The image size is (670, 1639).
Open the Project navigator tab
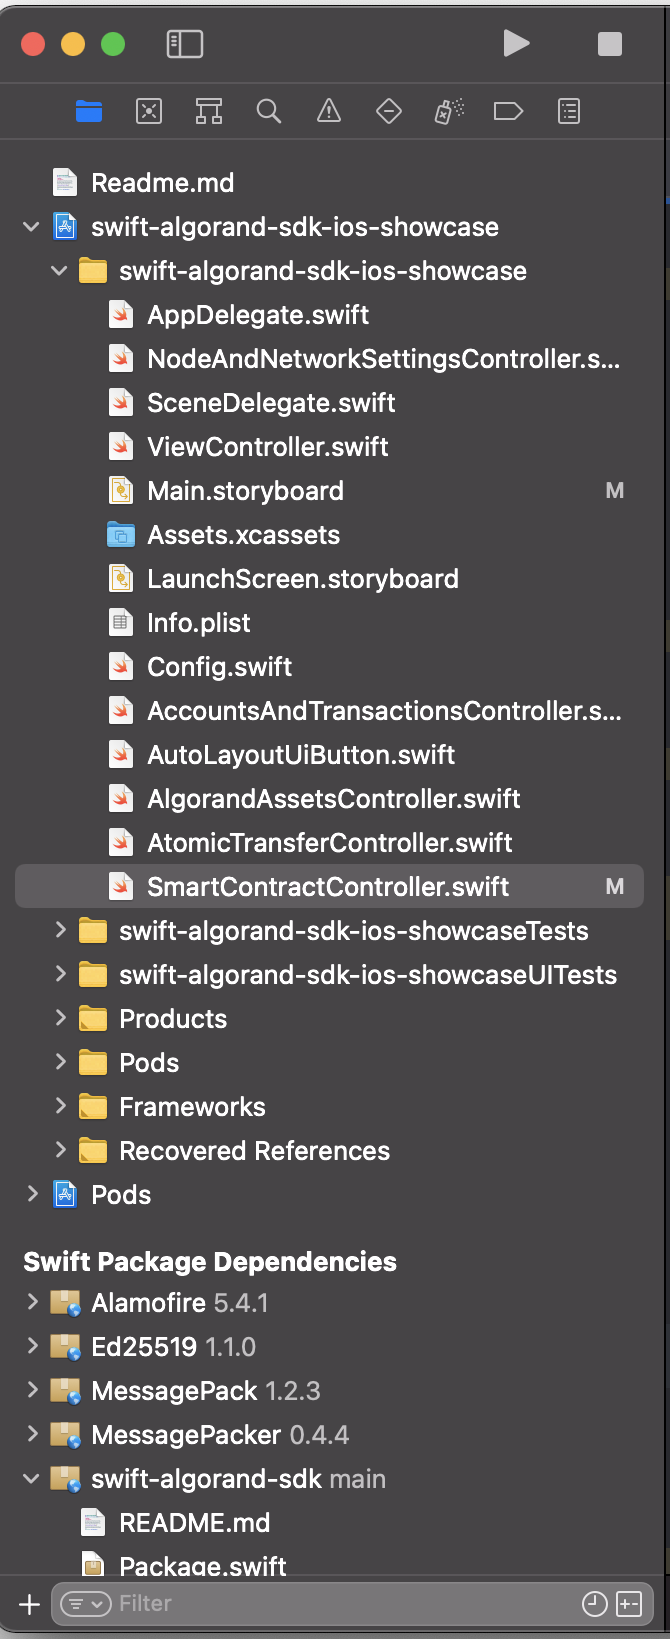pyautogui.click(x=89, y=111)
